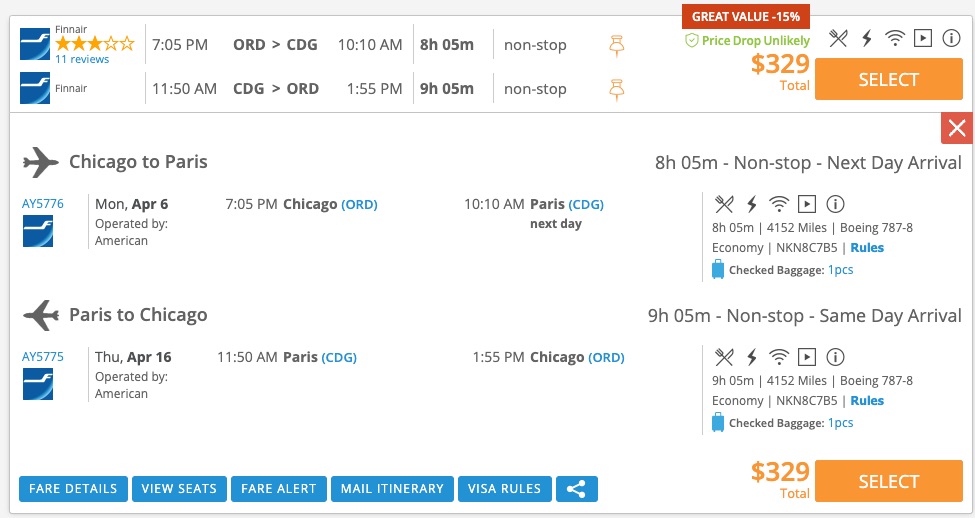Screen dimensions: 975x518
Task: Open VISA RULES
Action: [504, 489]
